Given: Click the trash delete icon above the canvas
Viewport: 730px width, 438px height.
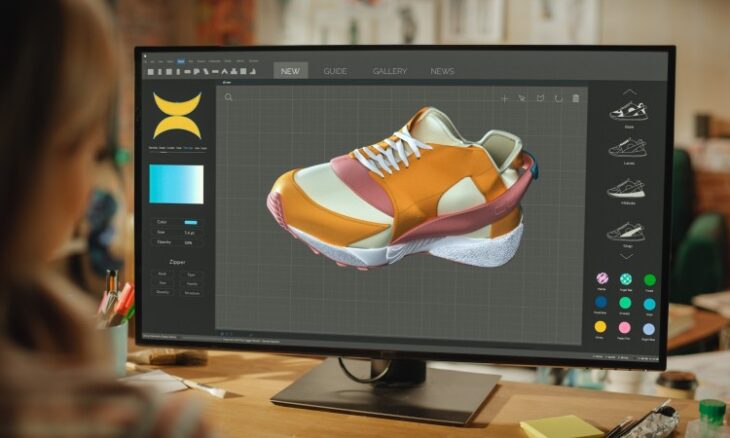Looking at the screenshot, I should [576, 98].
